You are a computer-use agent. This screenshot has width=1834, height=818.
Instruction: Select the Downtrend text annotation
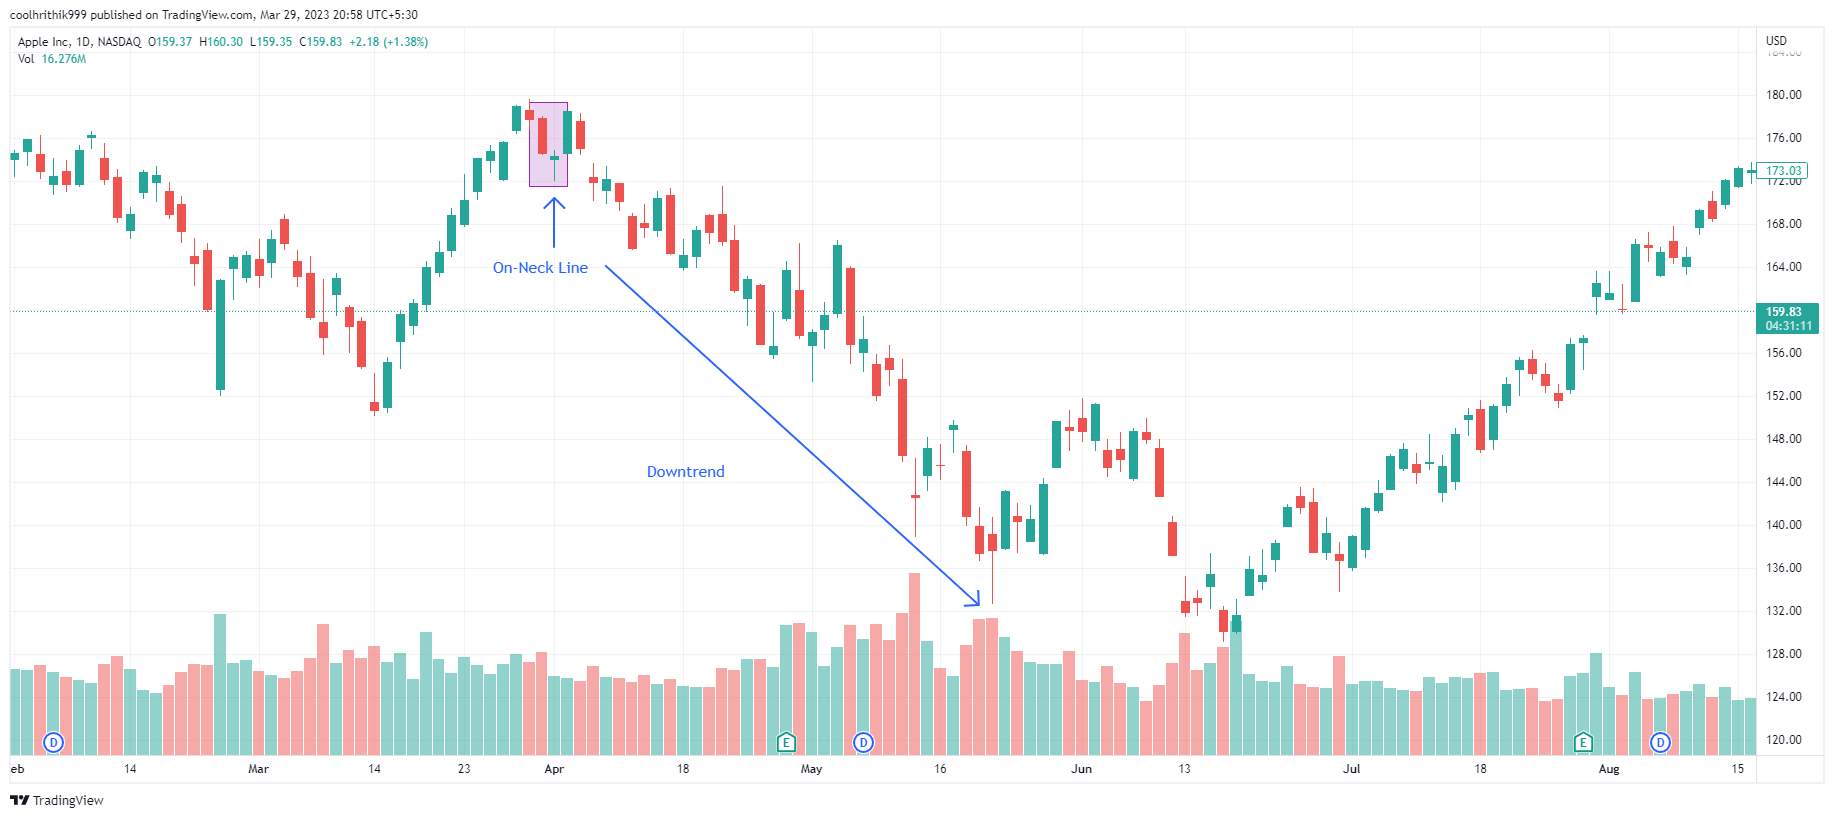click(685, 472)
